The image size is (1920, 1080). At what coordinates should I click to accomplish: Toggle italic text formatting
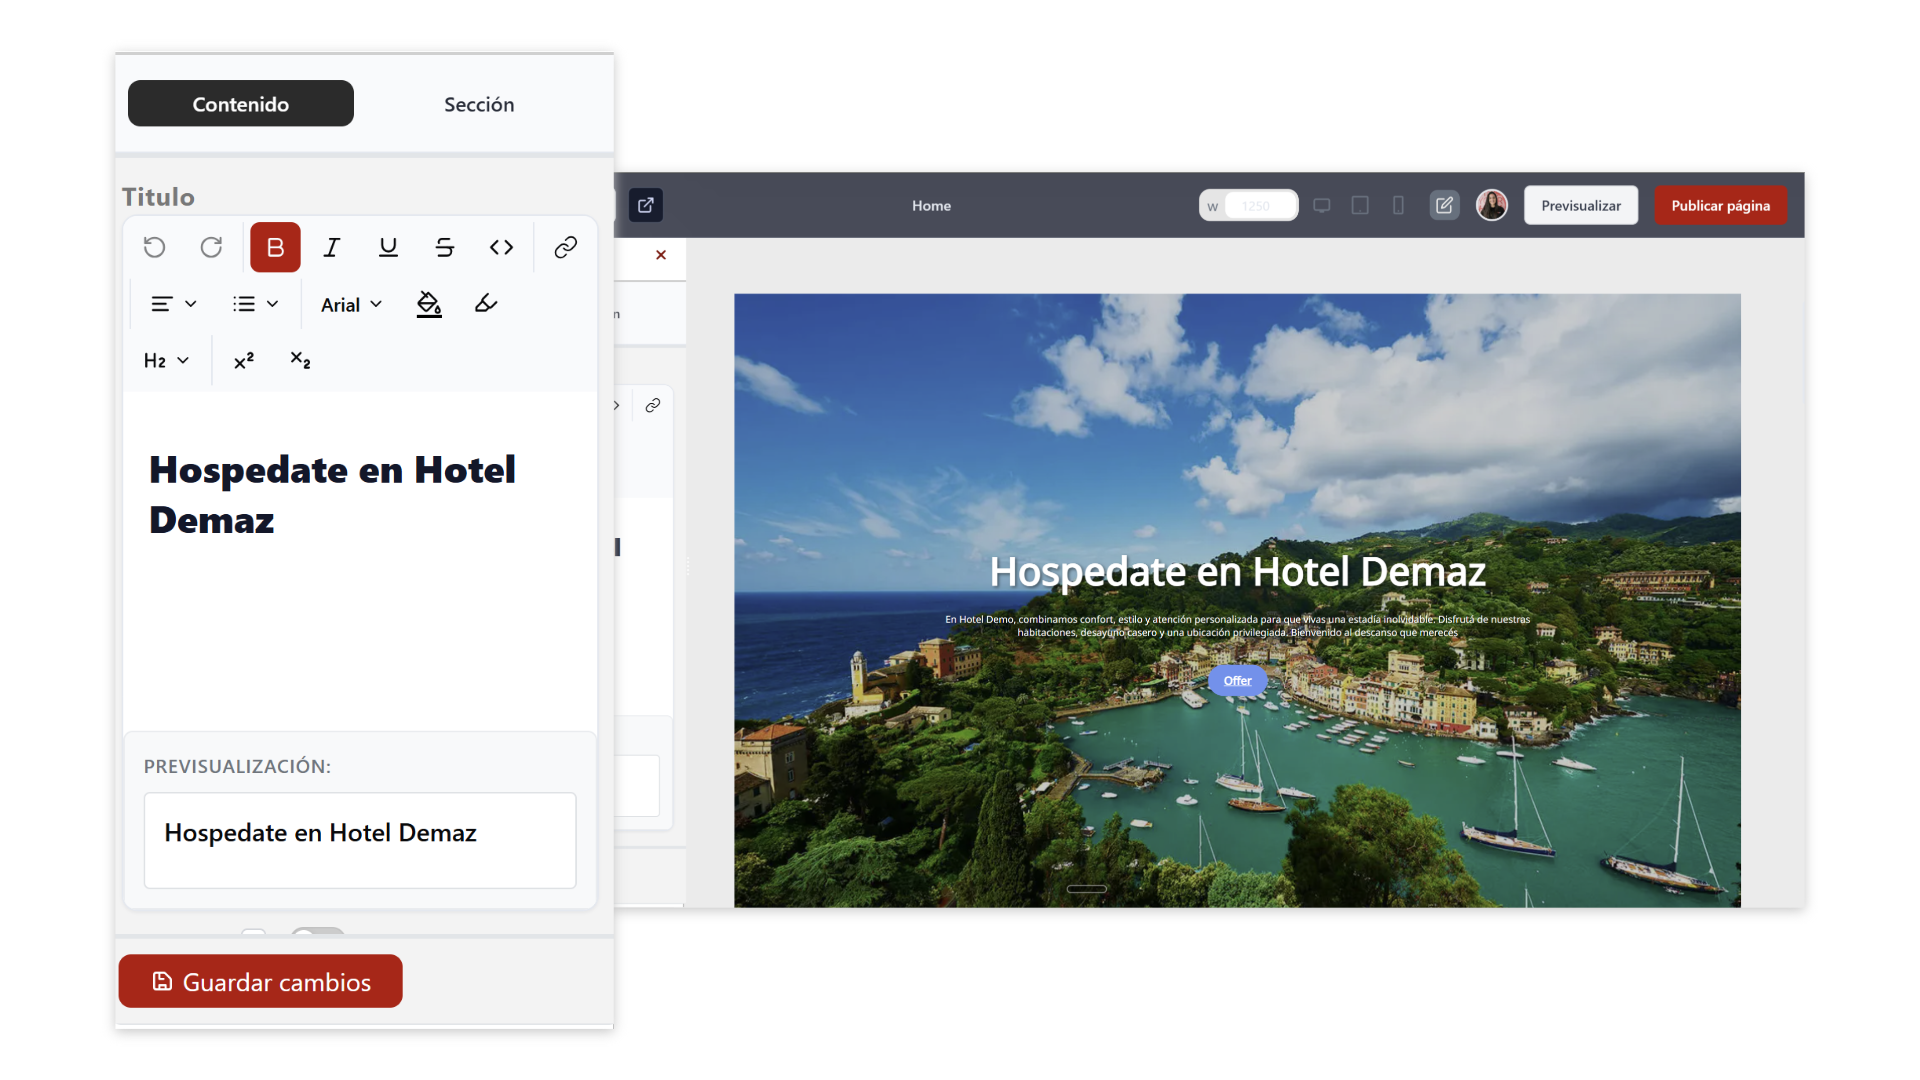tap(332, 247)
